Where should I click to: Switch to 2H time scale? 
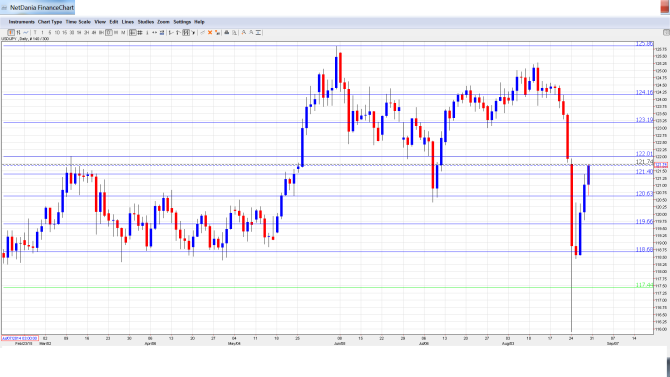tap(86, 32)
